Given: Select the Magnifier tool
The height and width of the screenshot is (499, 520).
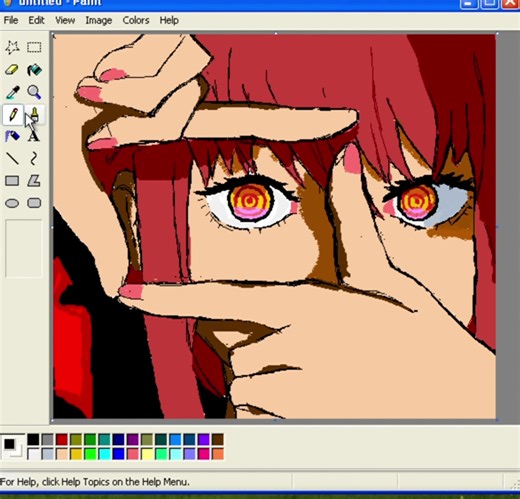Looking at the screenshot, I should pyautogui.click(x=34, y=92).
